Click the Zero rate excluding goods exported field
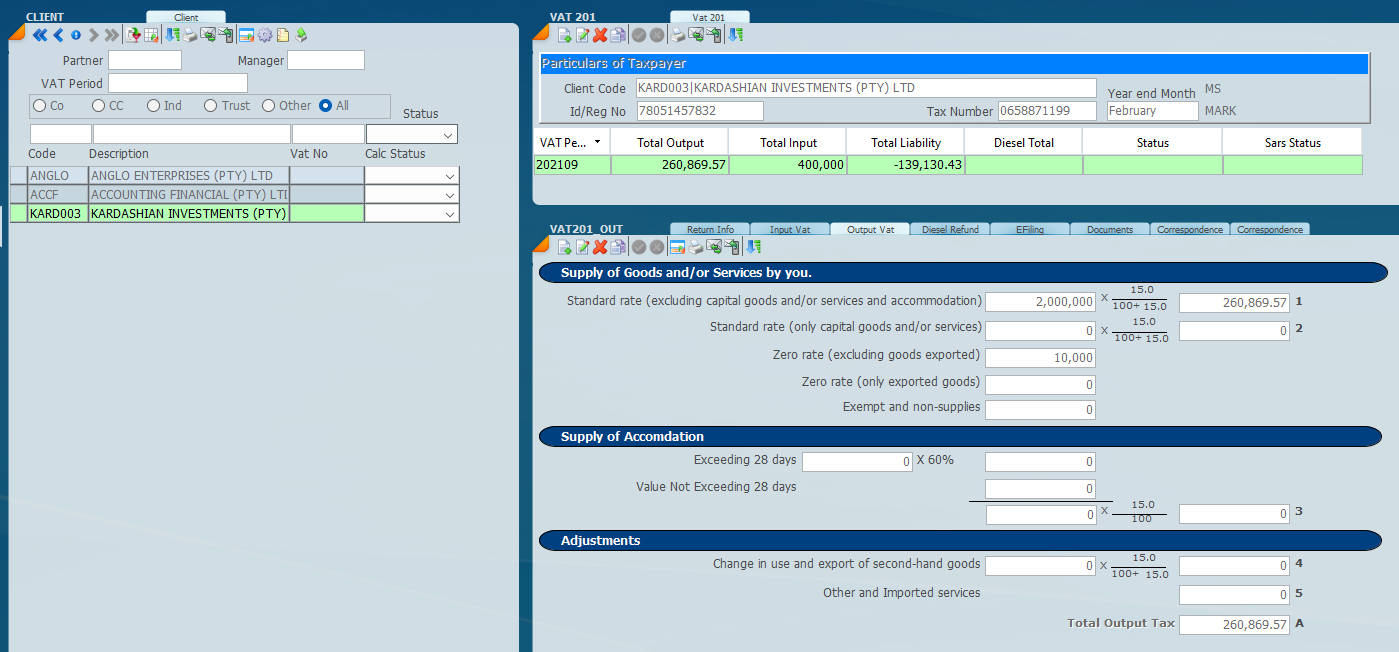This screenshot has height=652, width=1399. 1040,358
